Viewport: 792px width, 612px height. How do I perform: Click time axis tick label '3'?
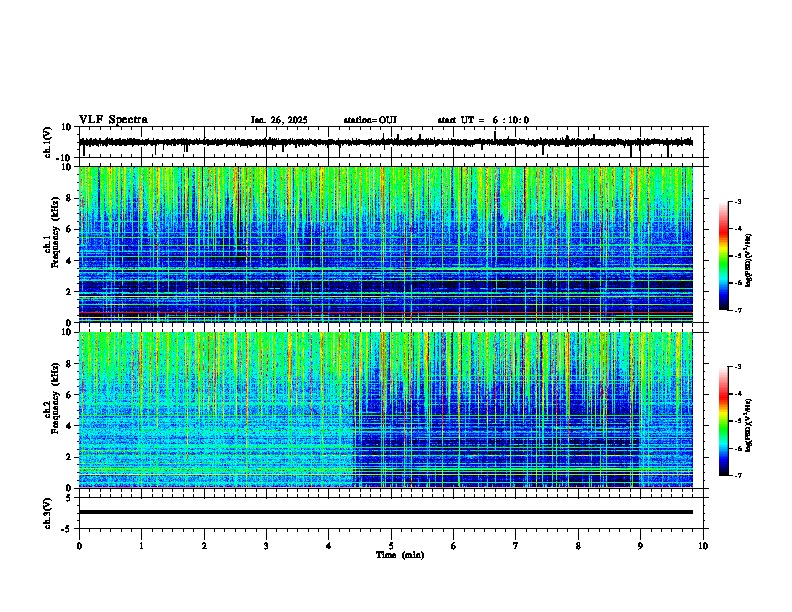click(266, 546)
